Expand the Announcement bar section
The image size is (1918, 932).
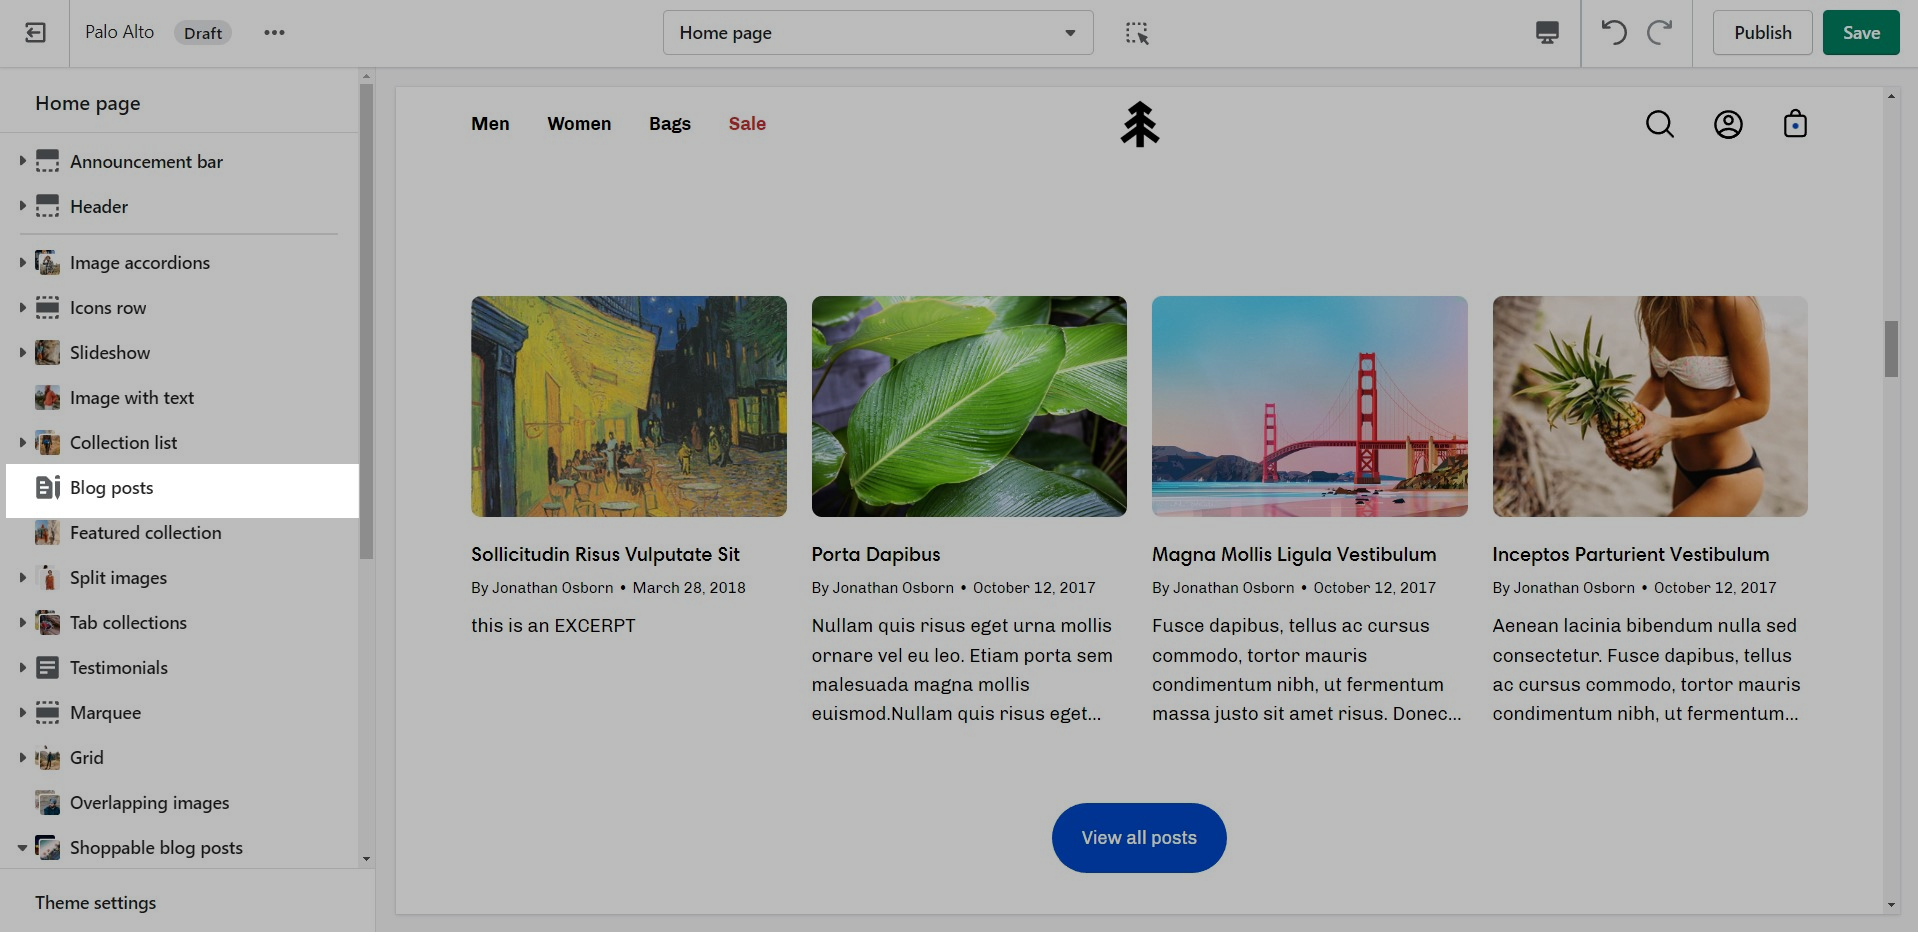pos(22,161)
